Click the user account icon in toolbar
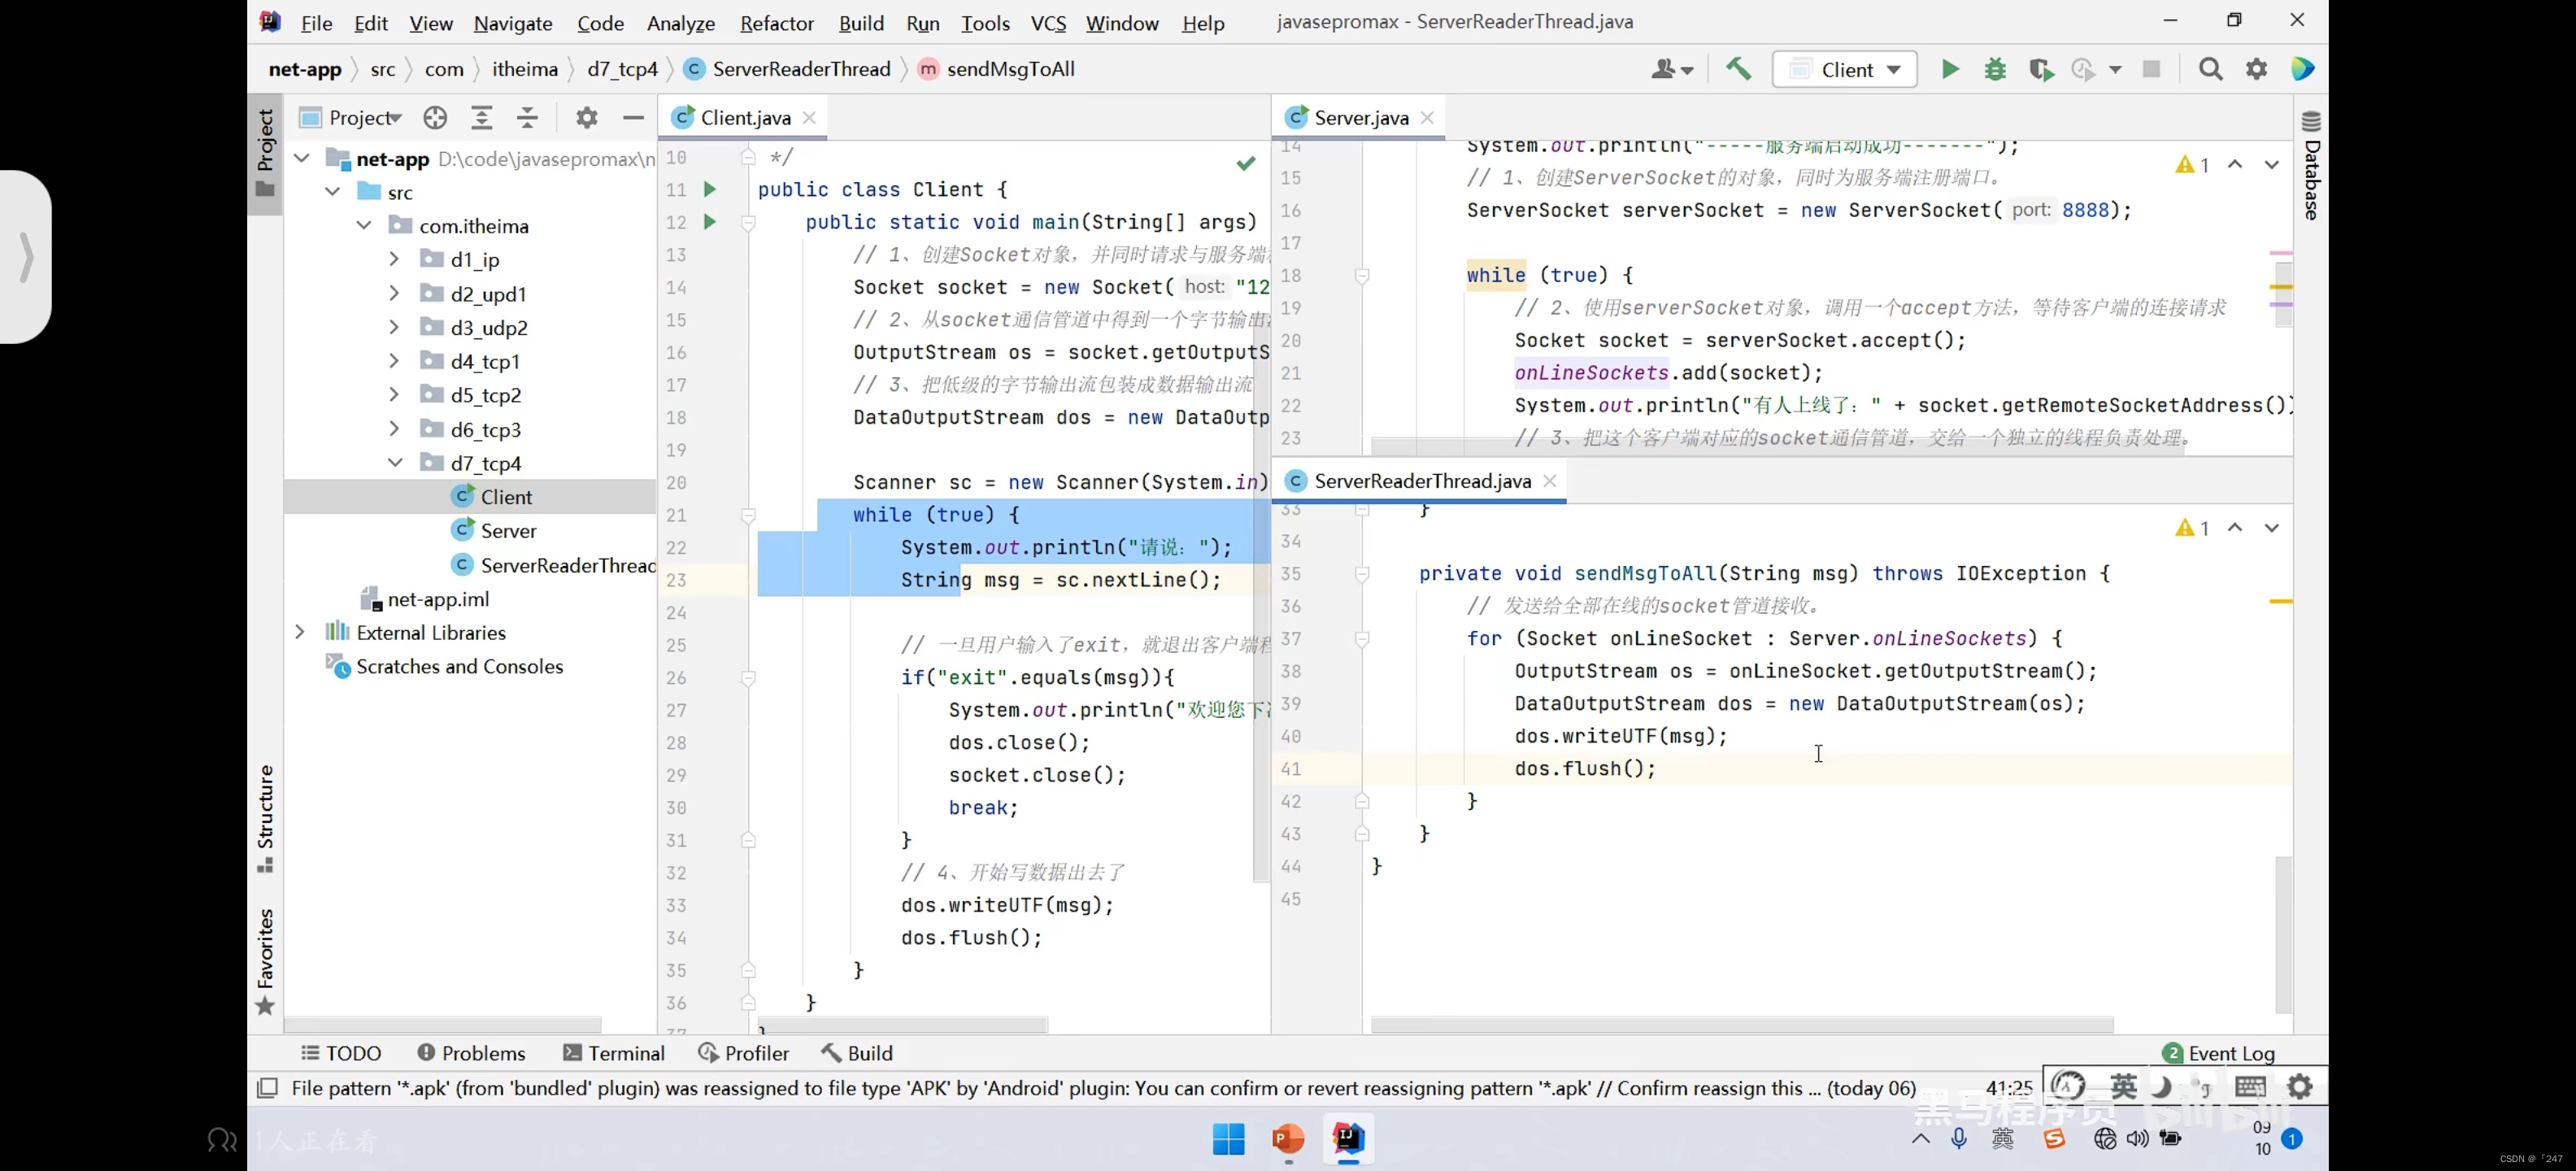The image size is (2576, 1171). 1671,69
